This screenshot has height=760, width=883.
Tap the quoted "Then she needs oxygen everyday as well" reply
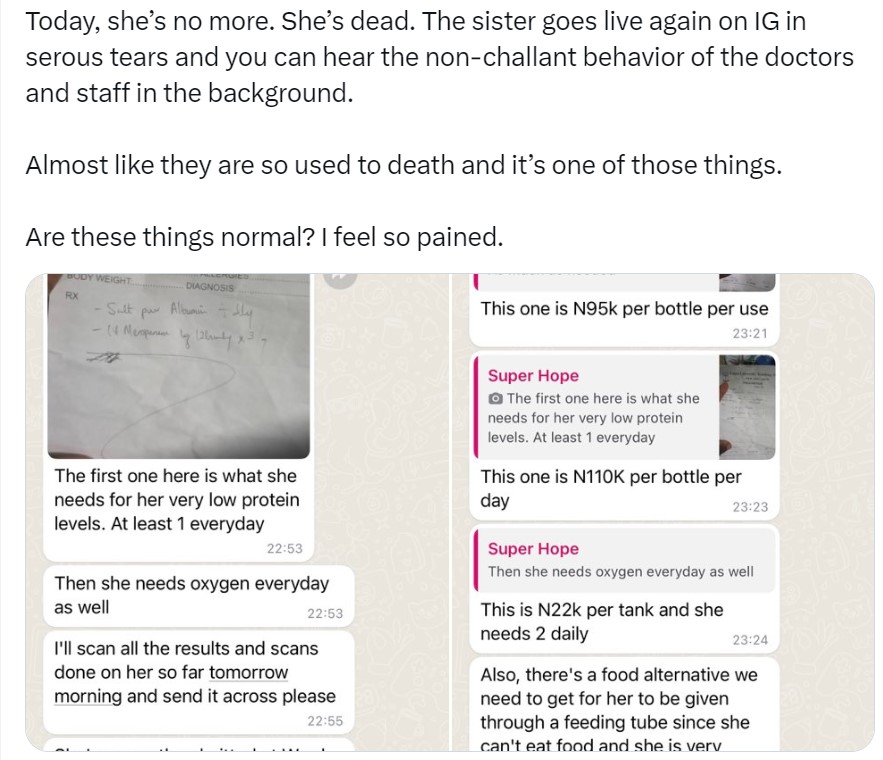pos(620,572)
